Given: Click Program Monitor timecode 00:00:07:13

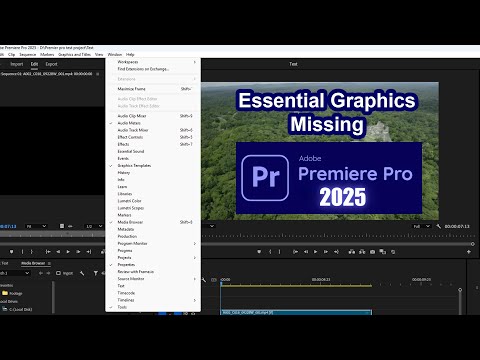Looking at the screenshot, I should (457, 226).
